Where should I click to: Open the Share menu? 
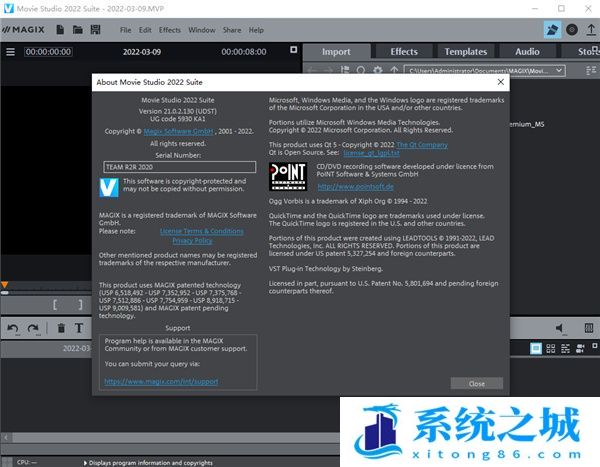pyautogui.click(x=232, y=30)
